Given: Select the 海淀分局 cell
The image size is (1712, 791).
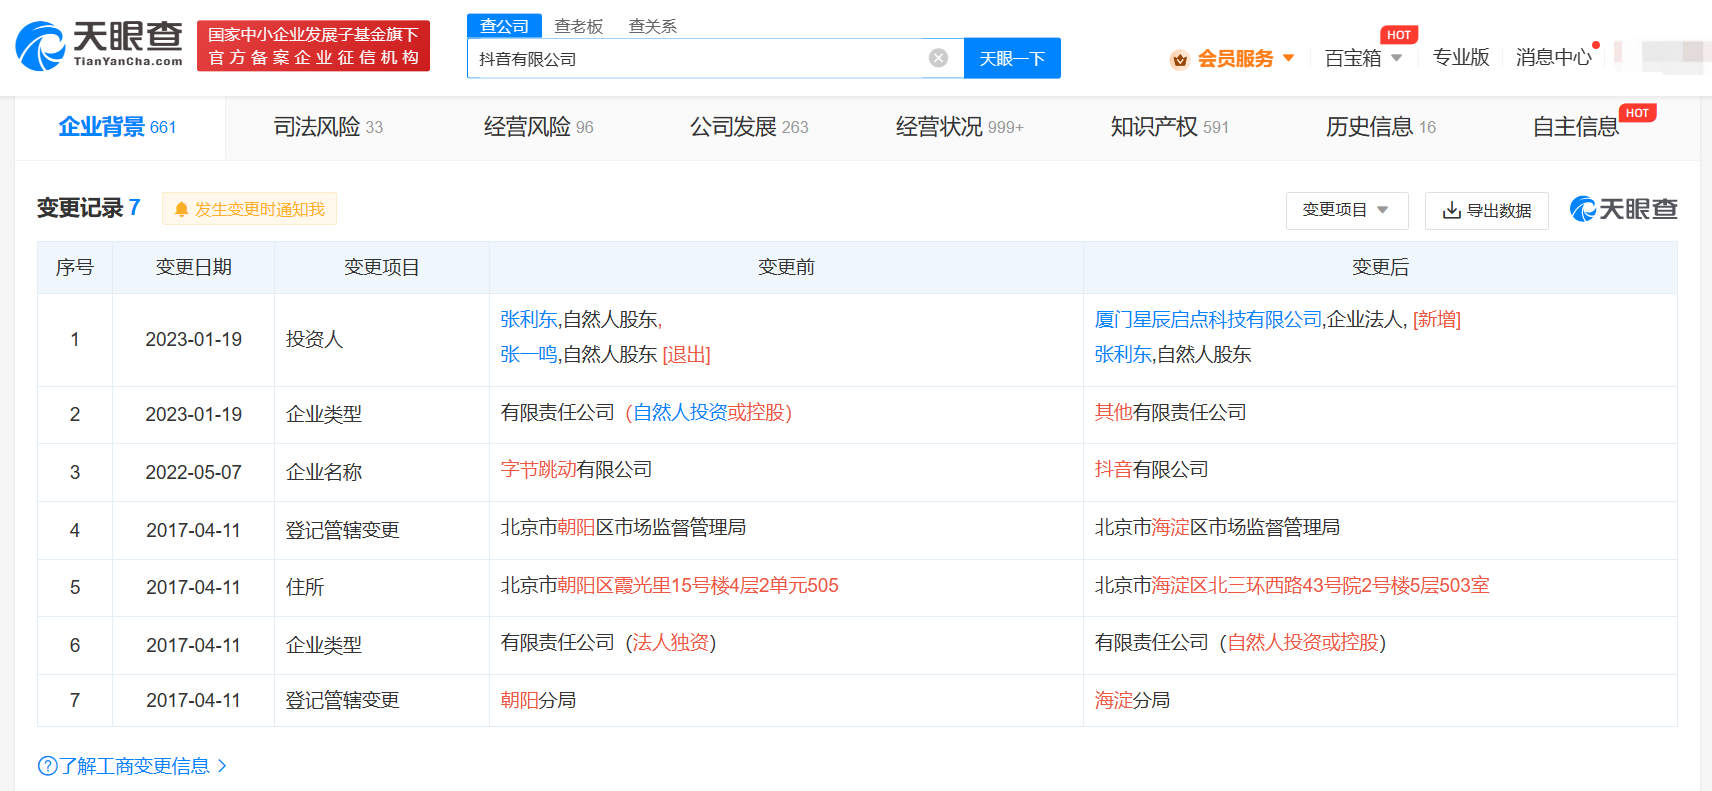Looking at the screenshot, I should (1380, 700).
